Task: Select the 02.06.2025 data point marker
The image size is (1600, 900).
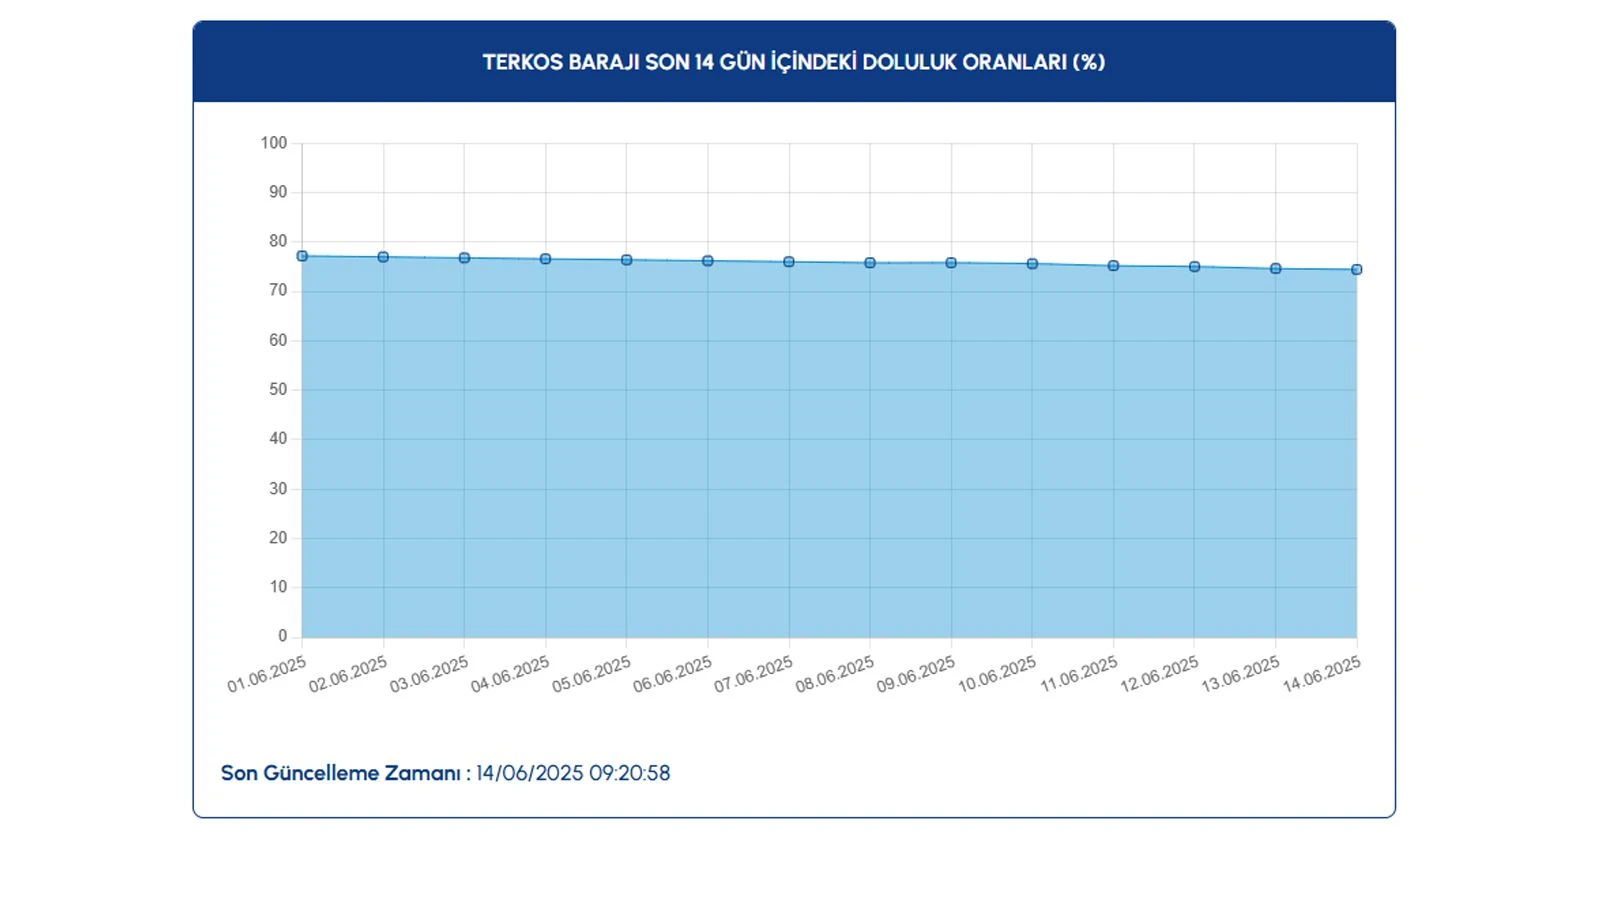Action: [383, 257]
